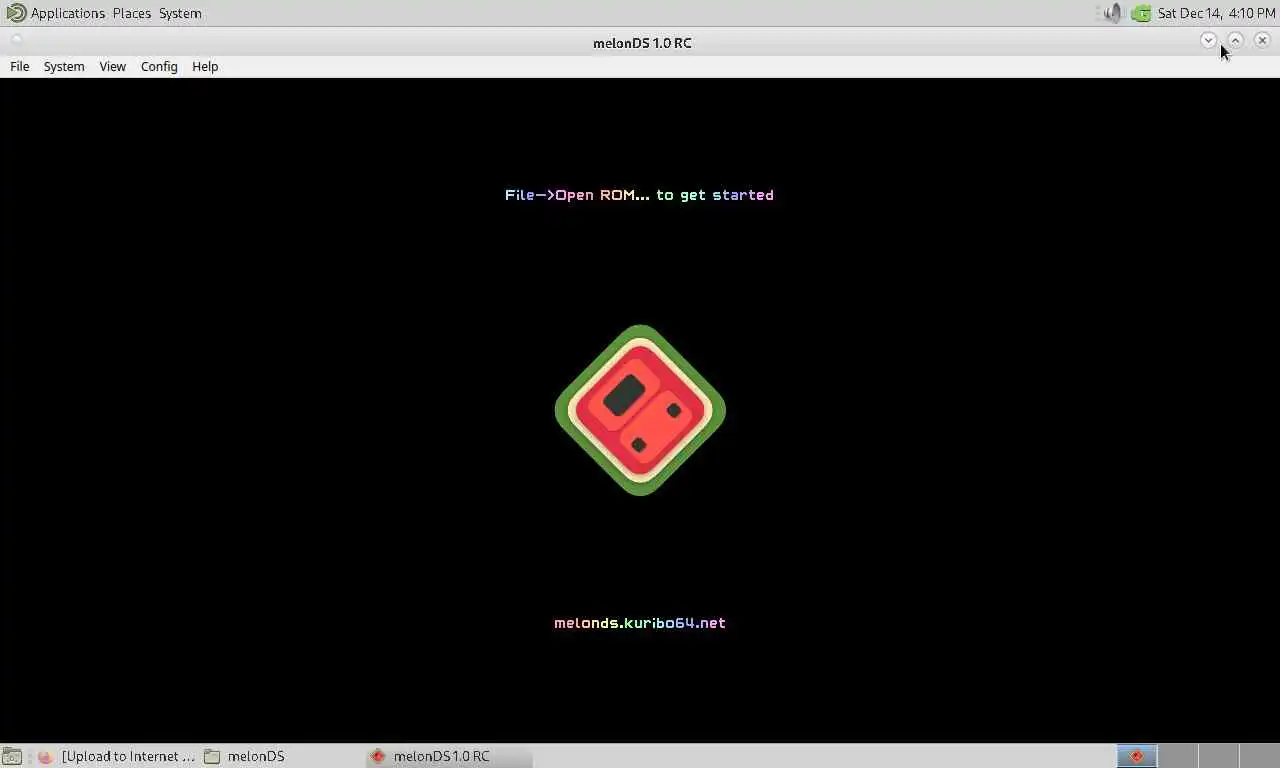1280x768 pixels.
Task: Click the MATE logo icon
Action: coord(16,13)
